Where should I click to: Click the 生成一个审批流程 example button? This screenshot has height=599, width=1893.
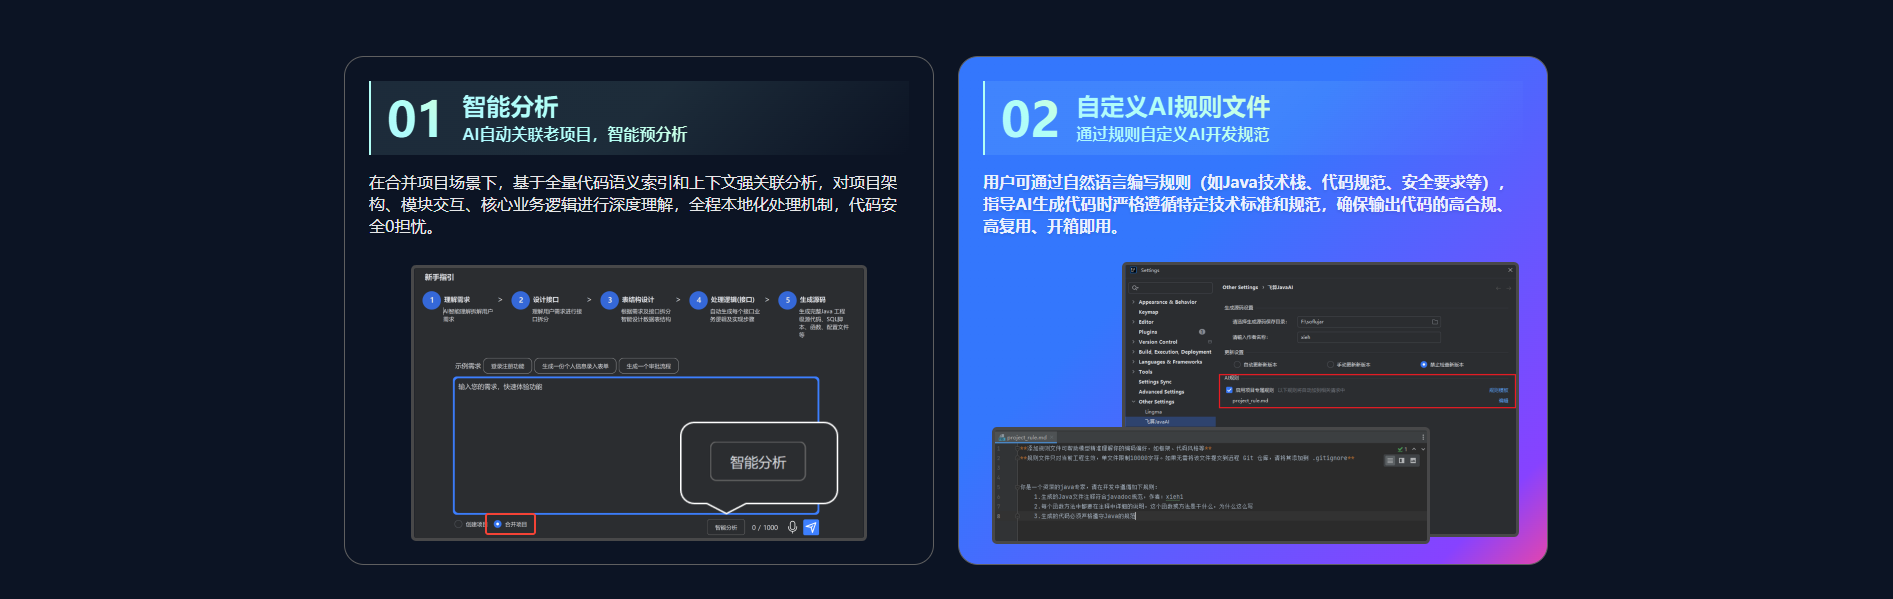(649, 366)
